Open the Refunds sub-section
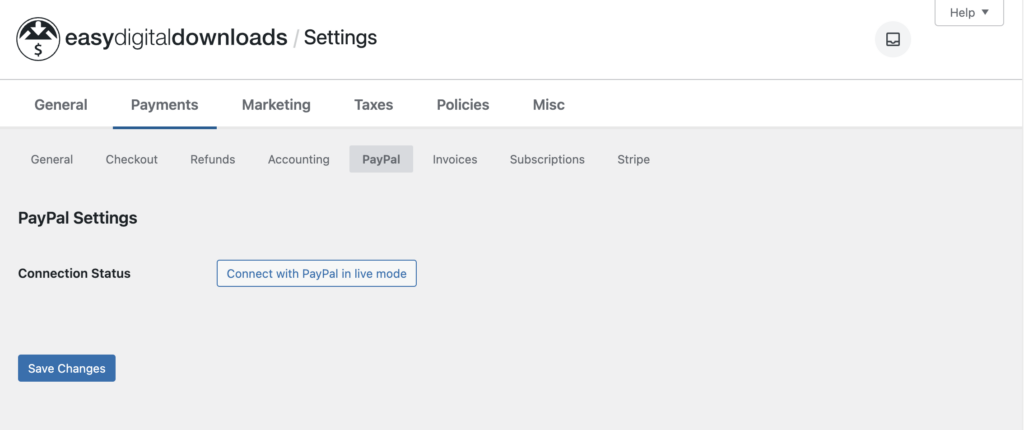 click(213, 159)
